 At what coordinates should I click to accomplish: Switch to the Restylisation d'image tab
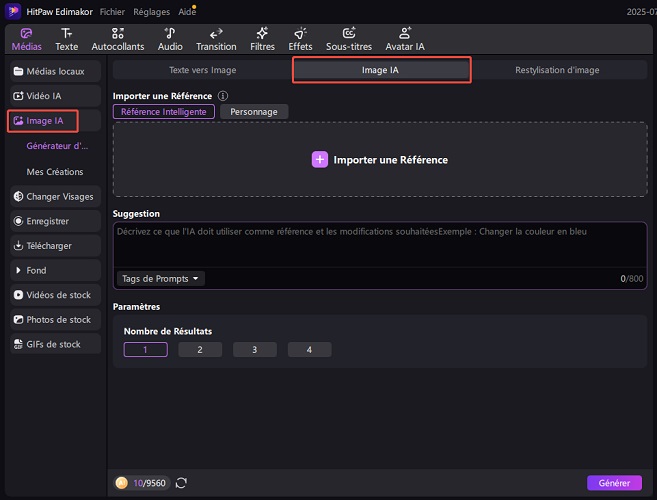(x=557, y=70)
